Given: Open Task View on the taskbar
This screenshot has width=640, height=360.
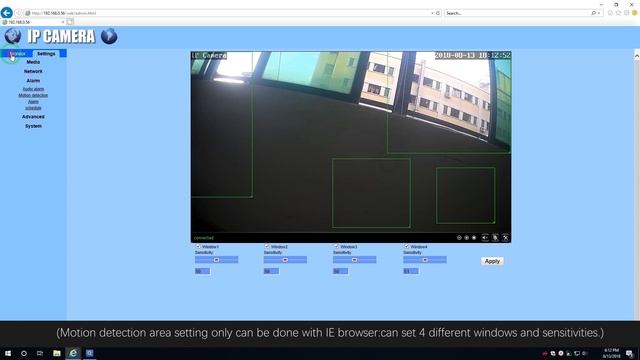Looking at the screenshot, I should tap(40, 353).
